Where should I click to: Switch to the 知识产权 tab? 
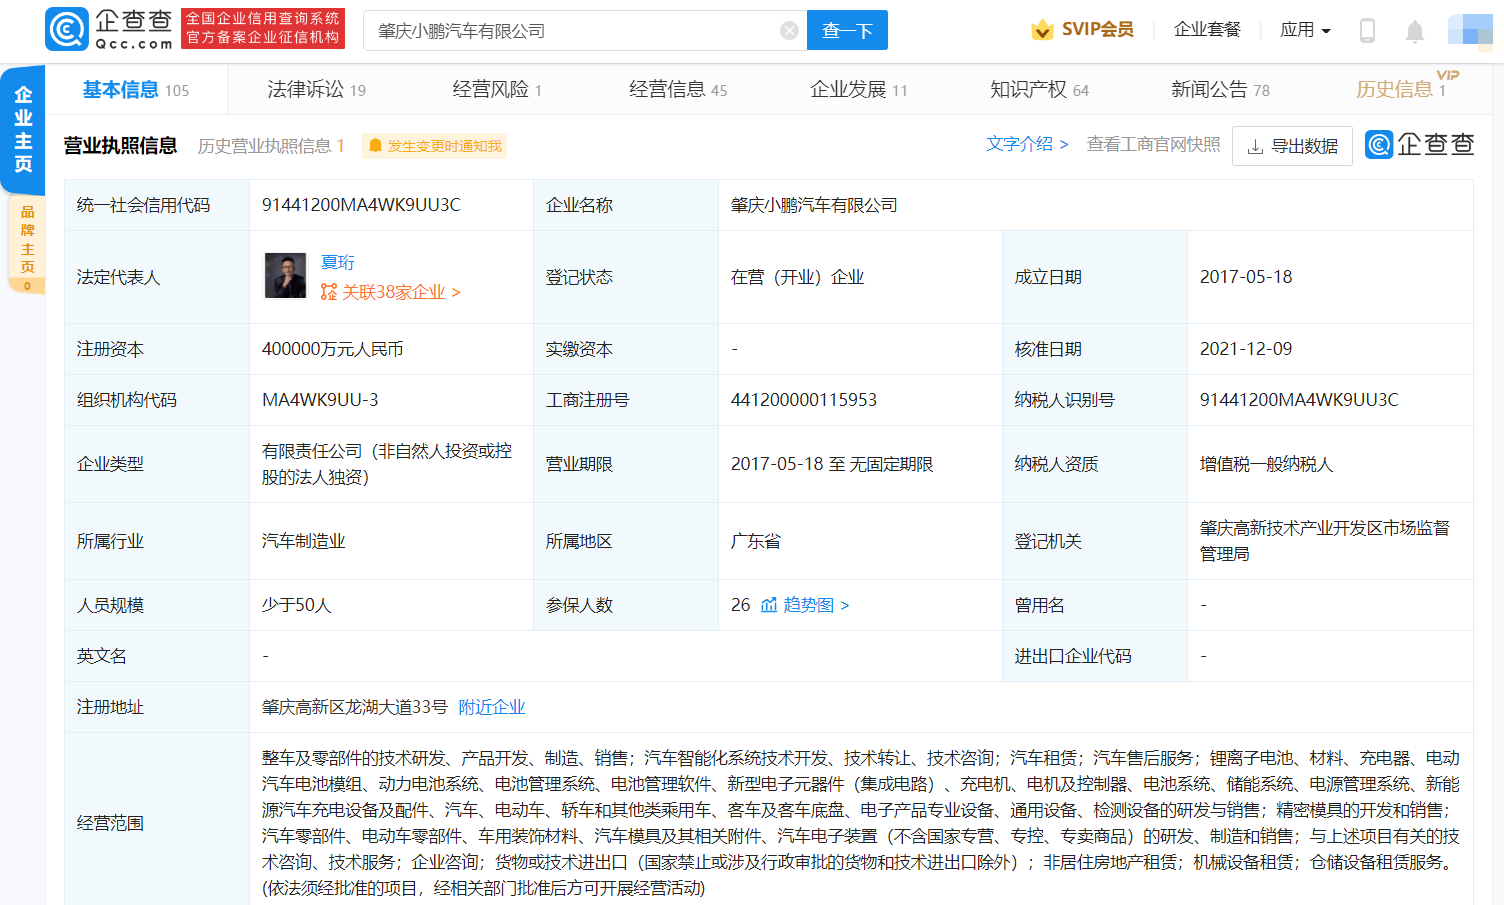click(x=1039, y=90)
